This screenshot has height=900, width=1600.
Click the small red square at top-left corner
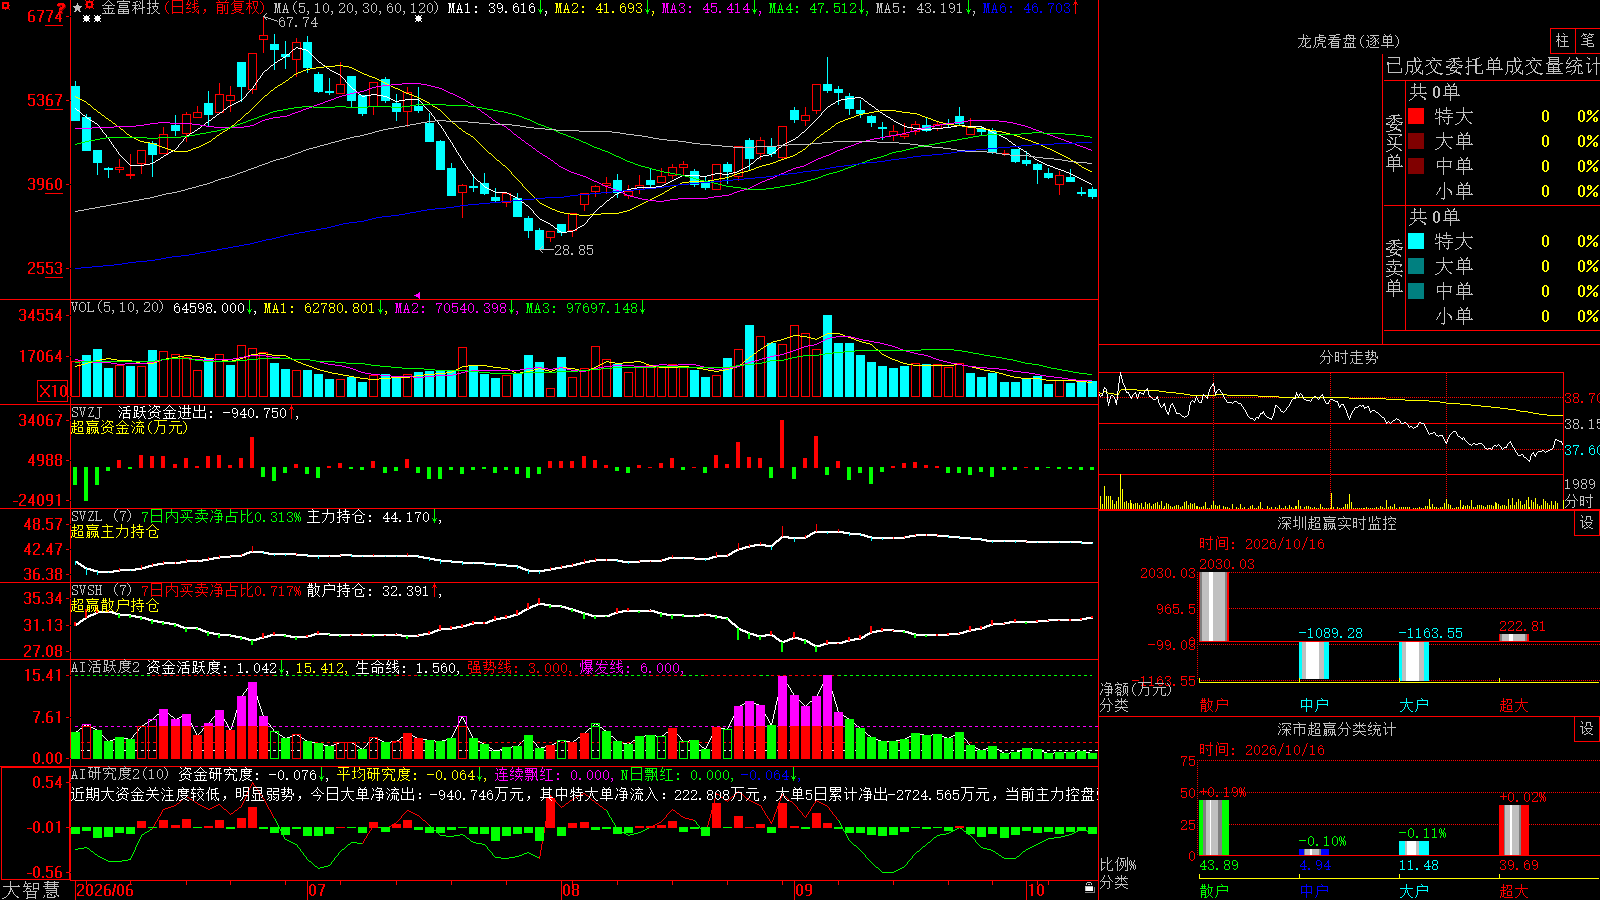coord(4,4)
